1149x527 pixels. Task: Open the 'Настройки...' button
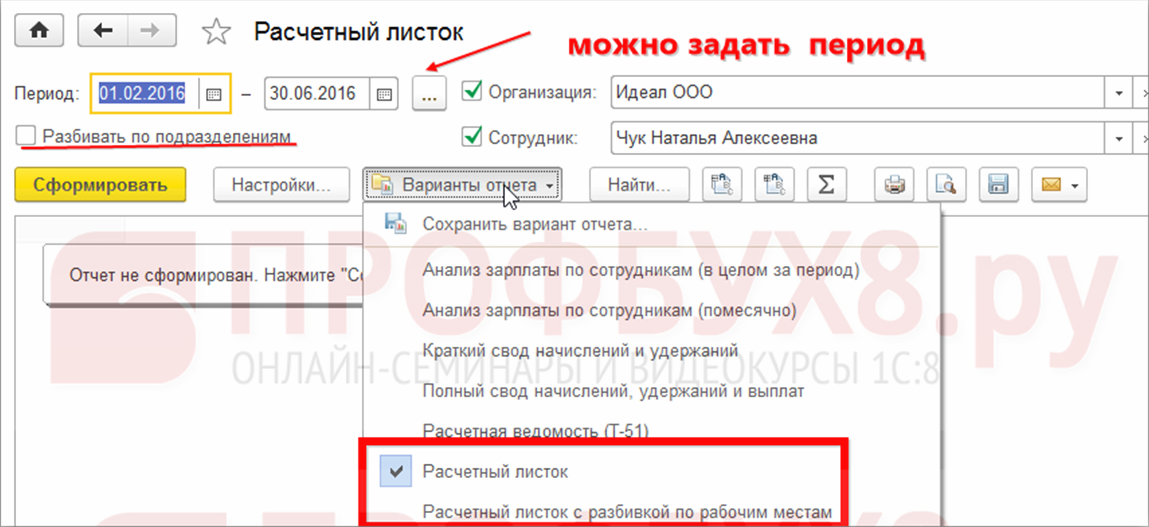[x=281, y=185]
